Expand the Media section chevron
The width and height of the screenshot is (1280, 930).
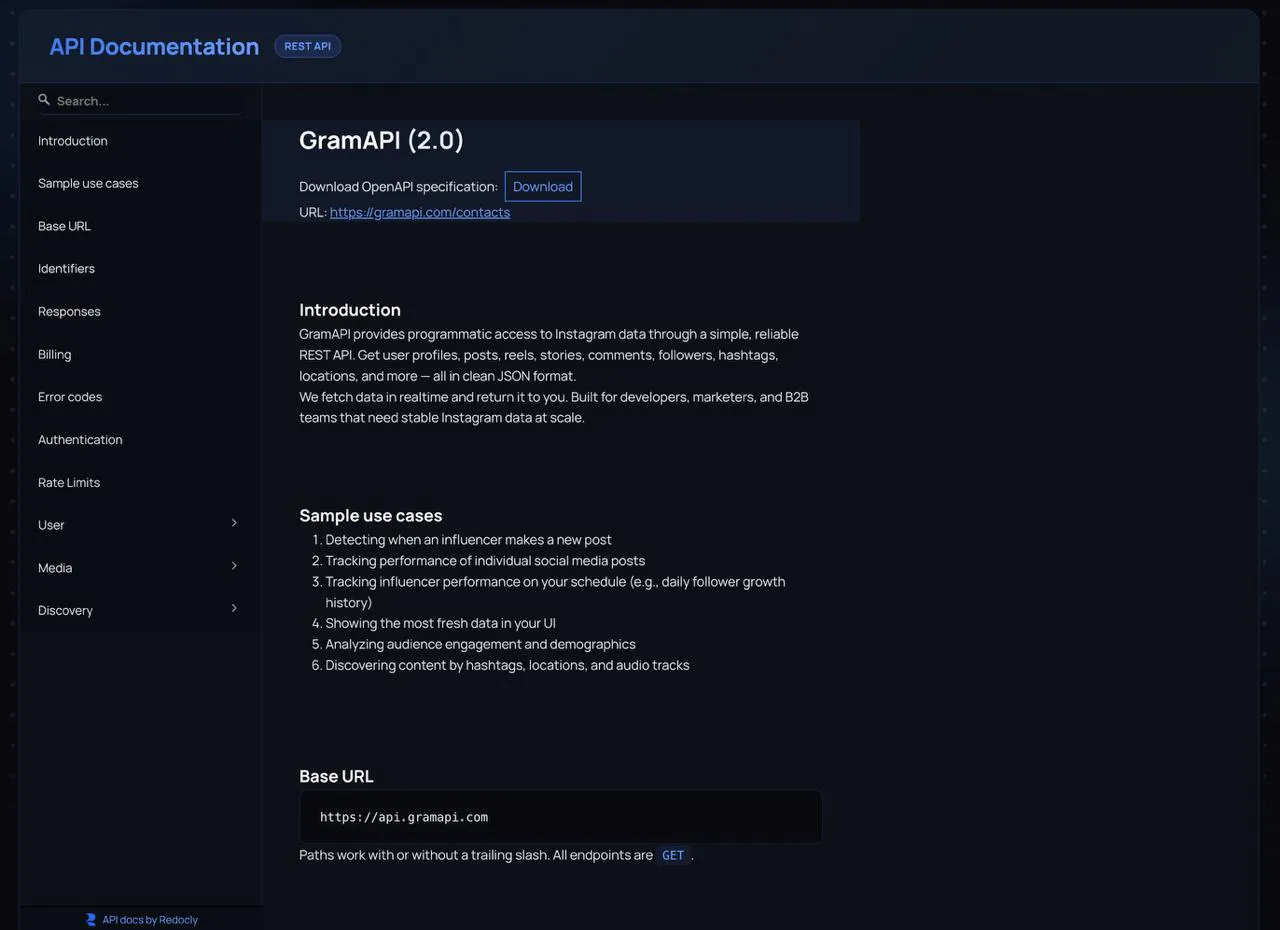coord(234,566)
